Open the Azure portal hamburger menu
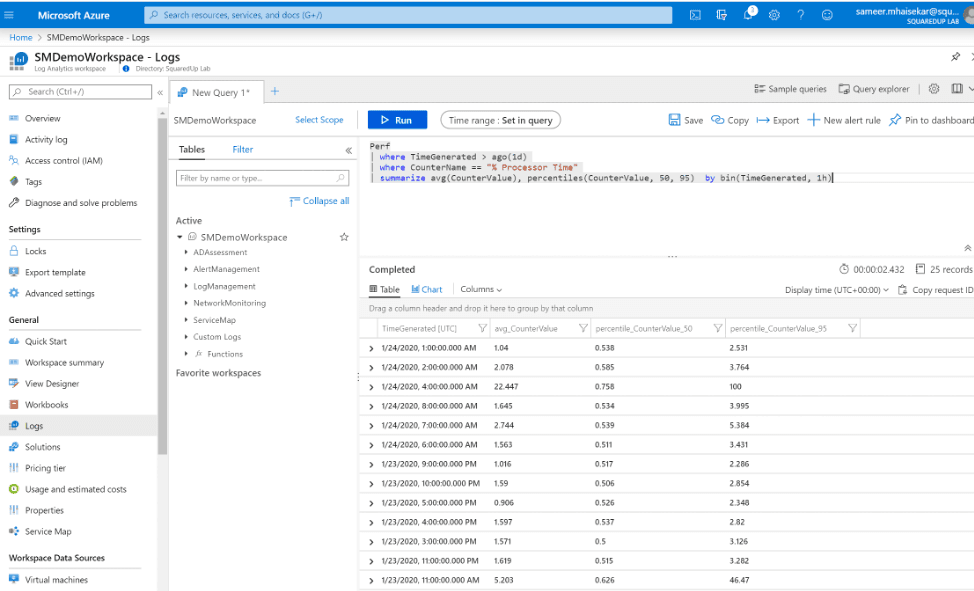 [9, 15]
